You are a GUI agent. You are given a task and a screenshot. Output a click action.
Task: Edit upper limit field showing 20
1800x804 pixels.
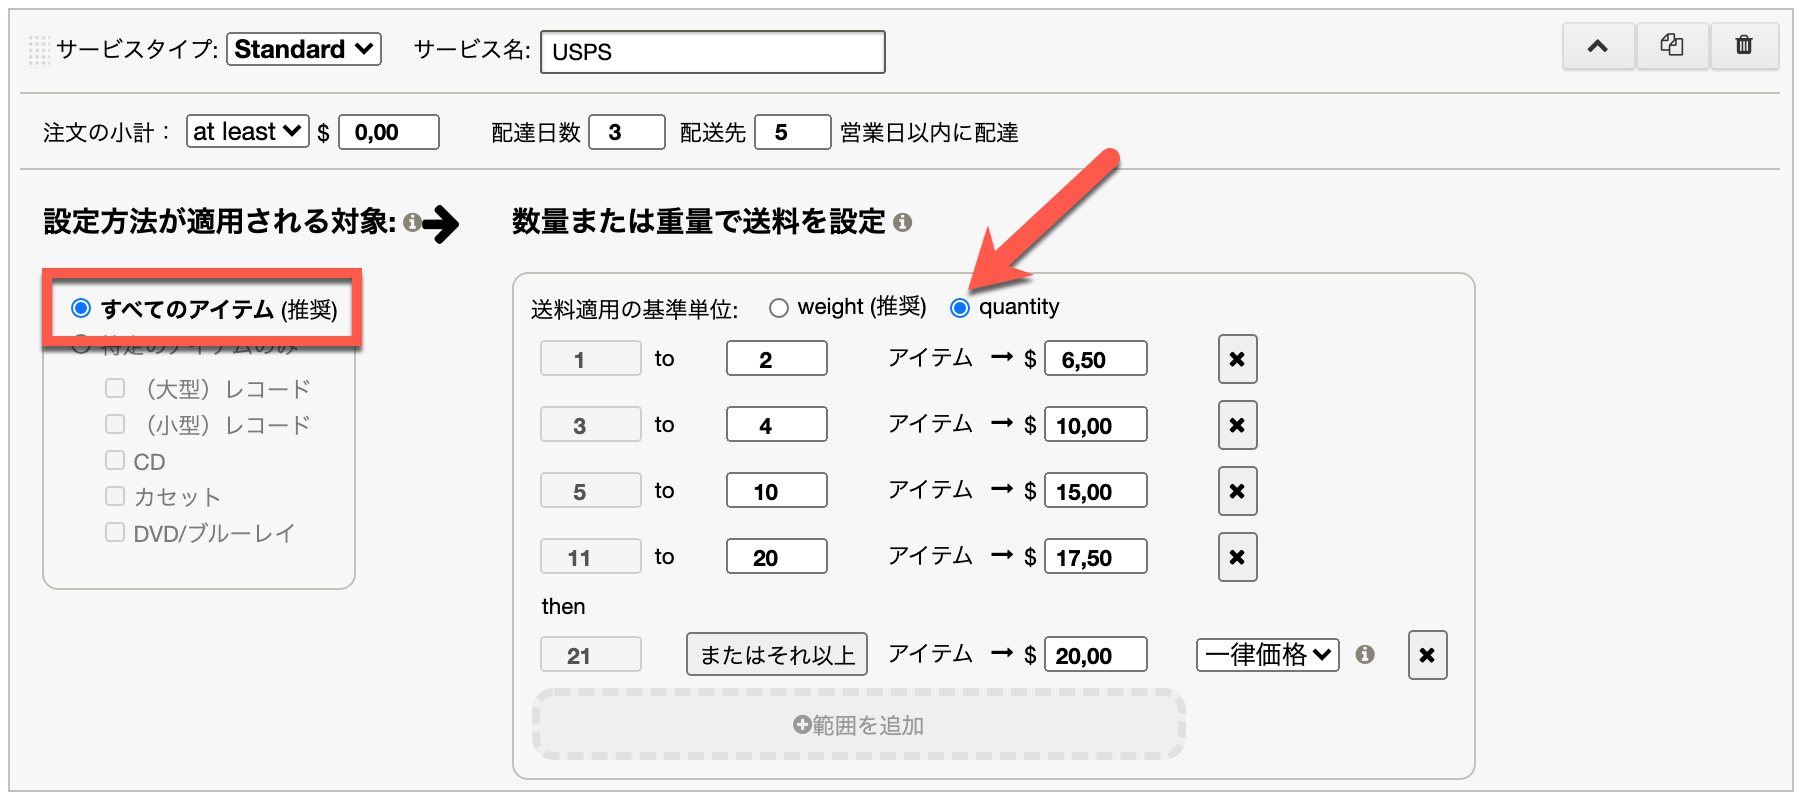pos(777,556)
